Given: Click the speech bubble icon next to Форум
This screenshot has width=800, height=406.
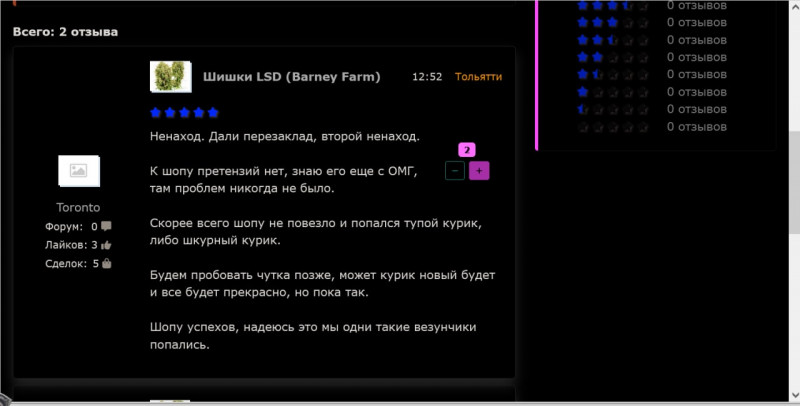Looking at the screenshot, I should (x=106, y=227).
